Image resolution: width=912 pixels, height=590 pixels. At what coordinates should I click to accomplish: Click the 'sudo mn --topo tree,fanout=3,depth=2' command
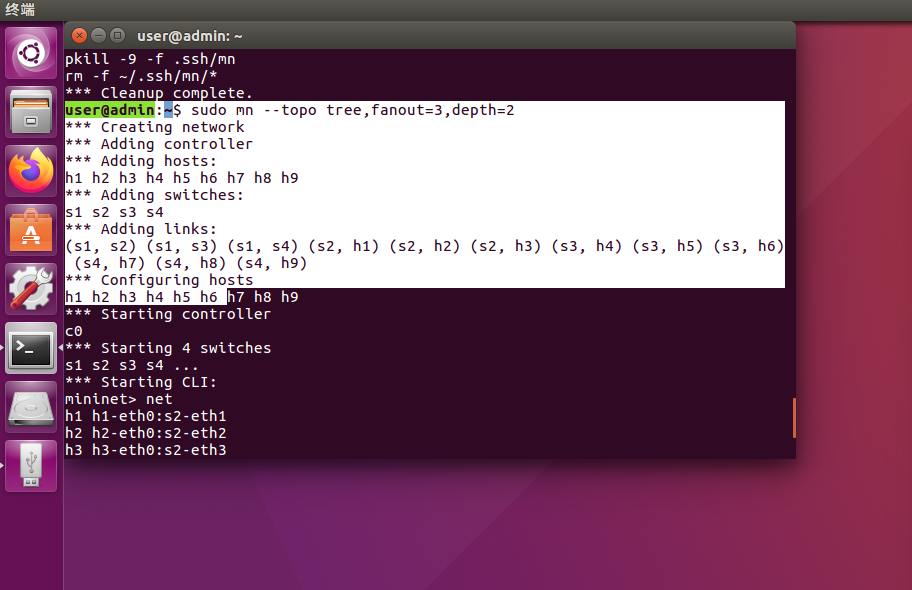point(352,110)
